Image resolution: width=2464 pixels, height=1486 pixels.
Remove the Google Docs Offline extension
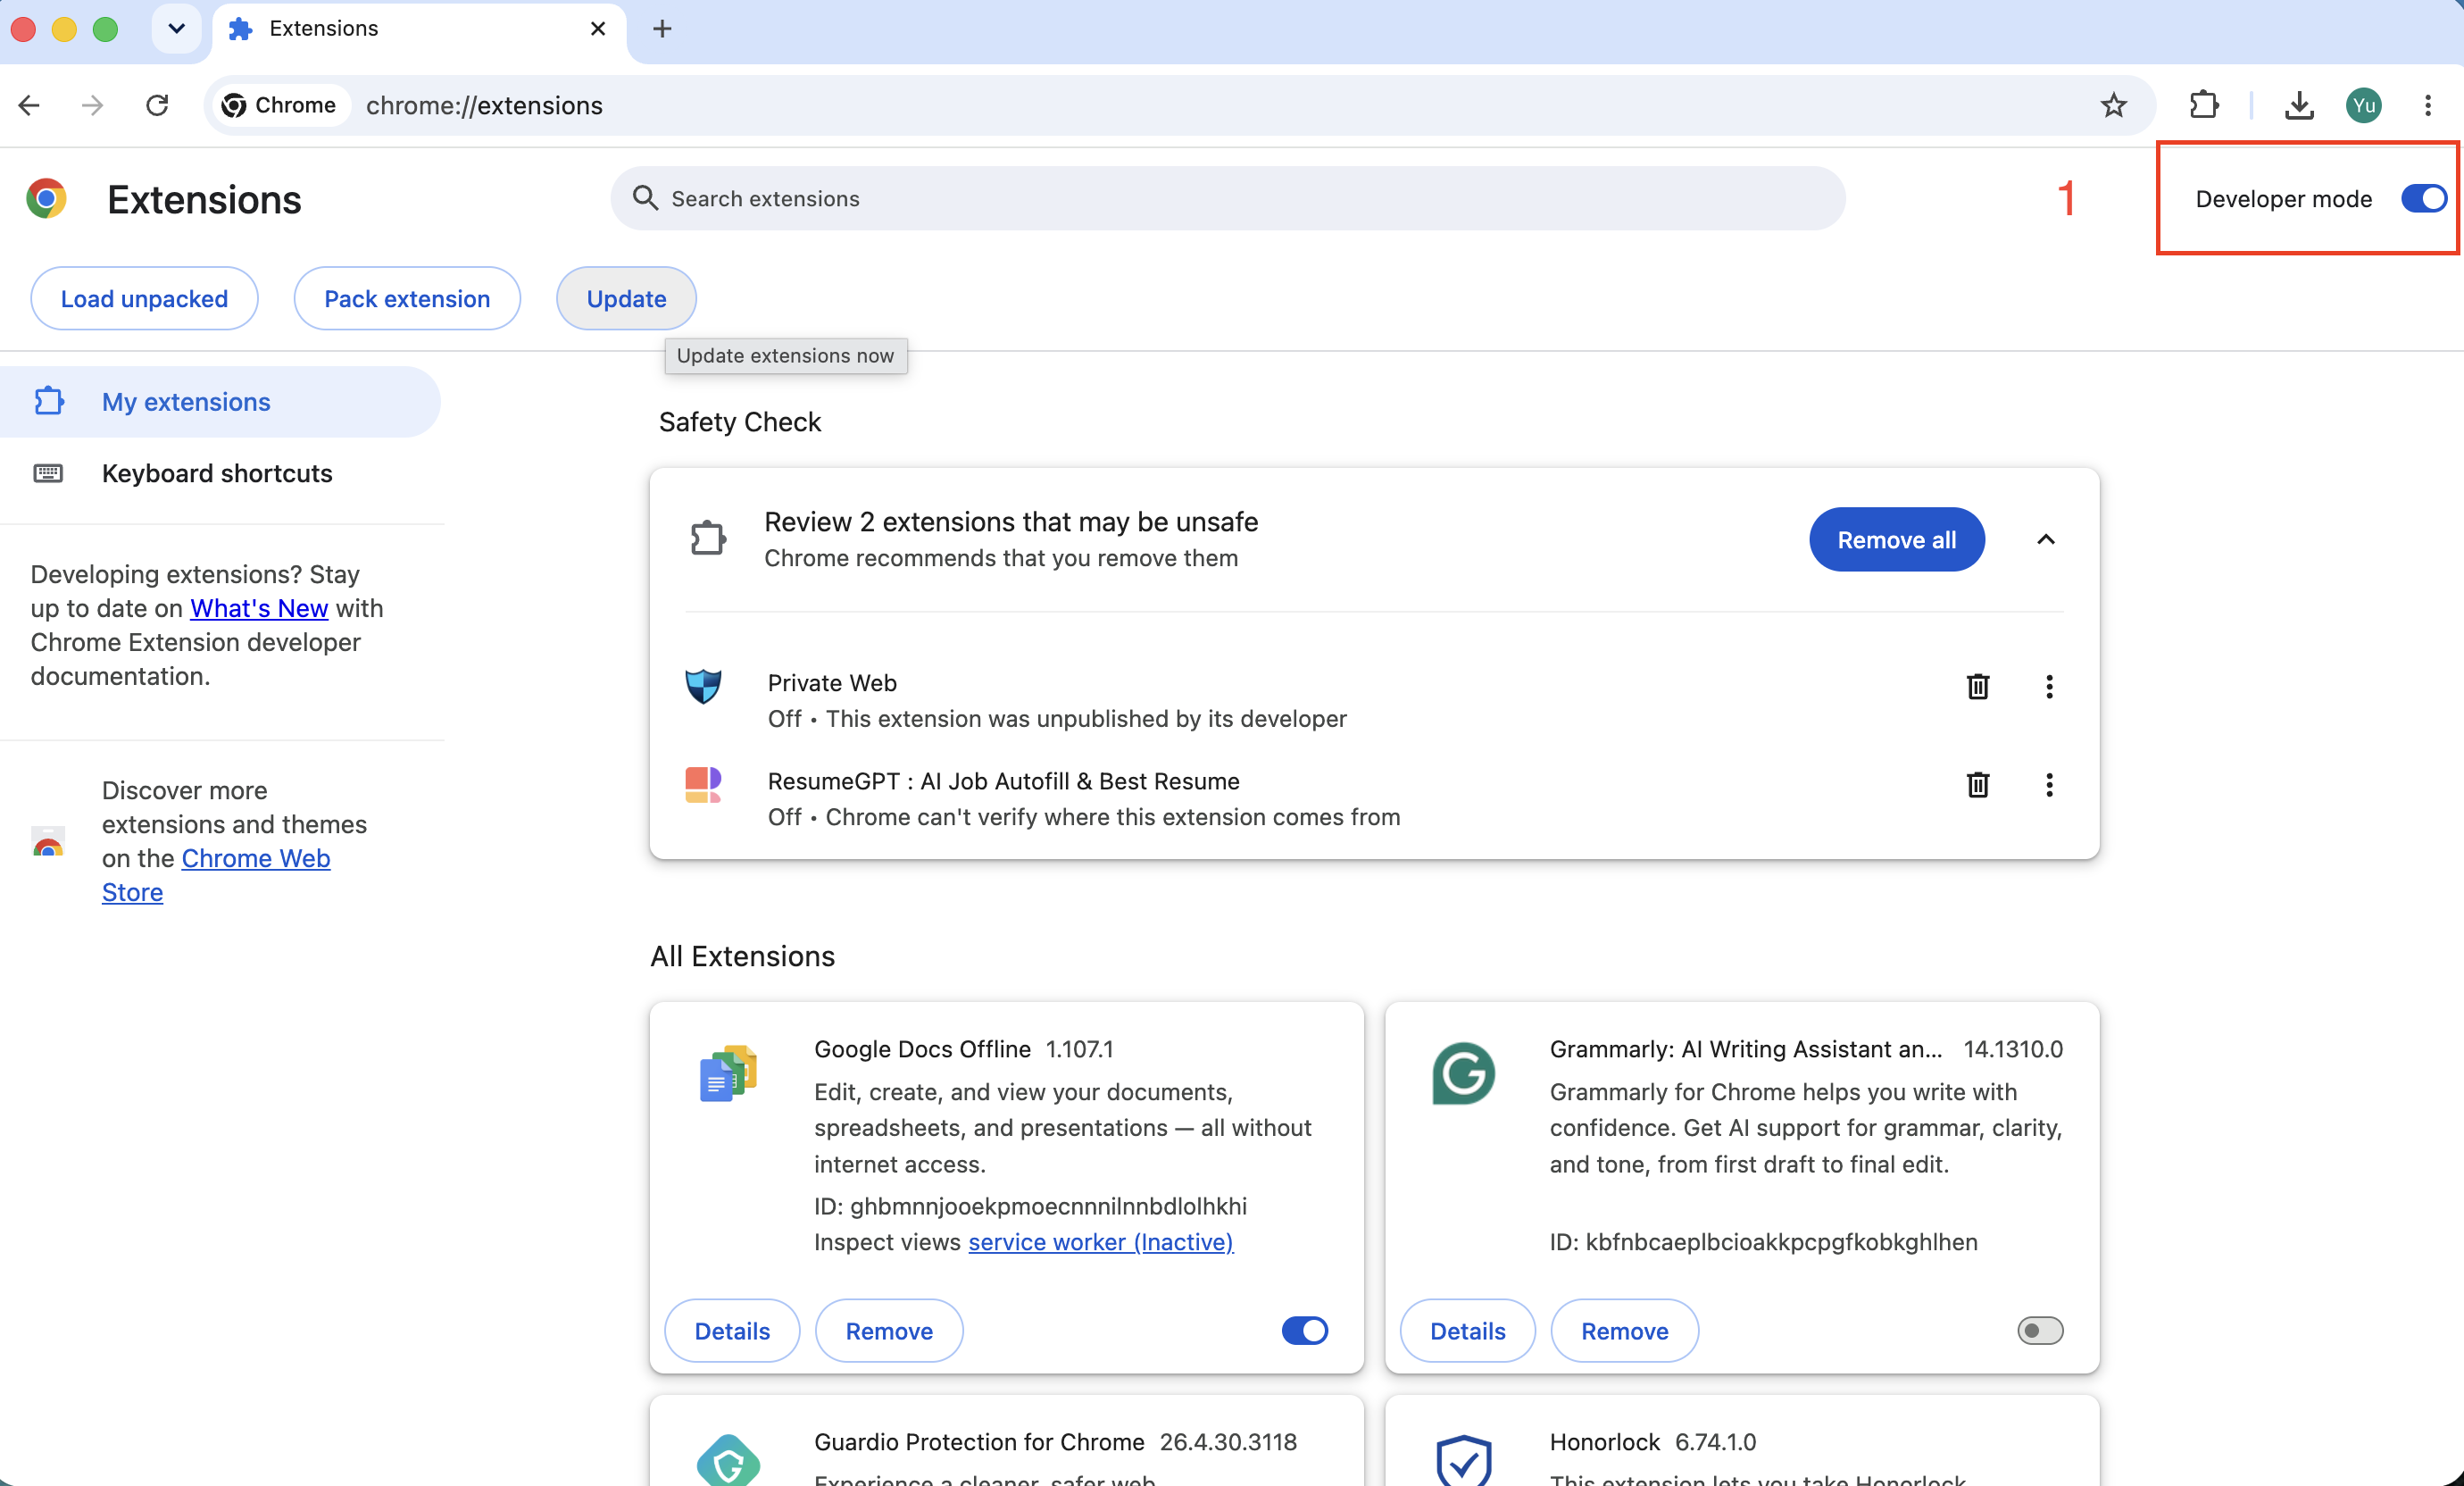[x=889, y=1331]
